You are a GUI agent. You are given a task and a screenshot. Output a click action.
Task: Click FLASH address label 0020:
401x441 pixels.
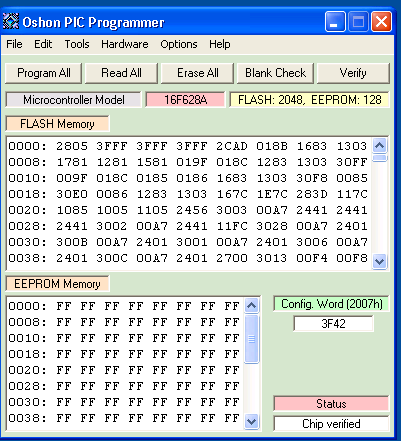pyautogui.click(x=27, y=210)
